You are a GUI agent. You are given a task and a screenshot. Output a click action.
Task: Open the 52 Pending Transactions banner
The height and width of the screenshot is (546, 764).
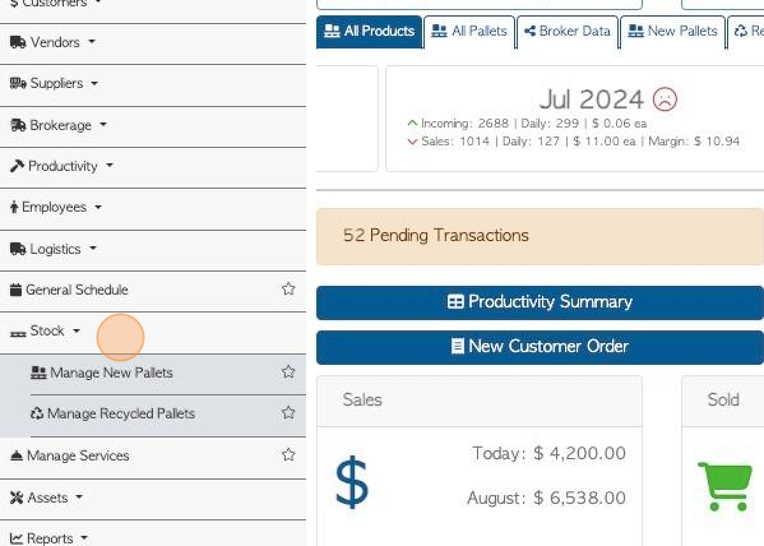pyautogui.click(x=540, y=236)
